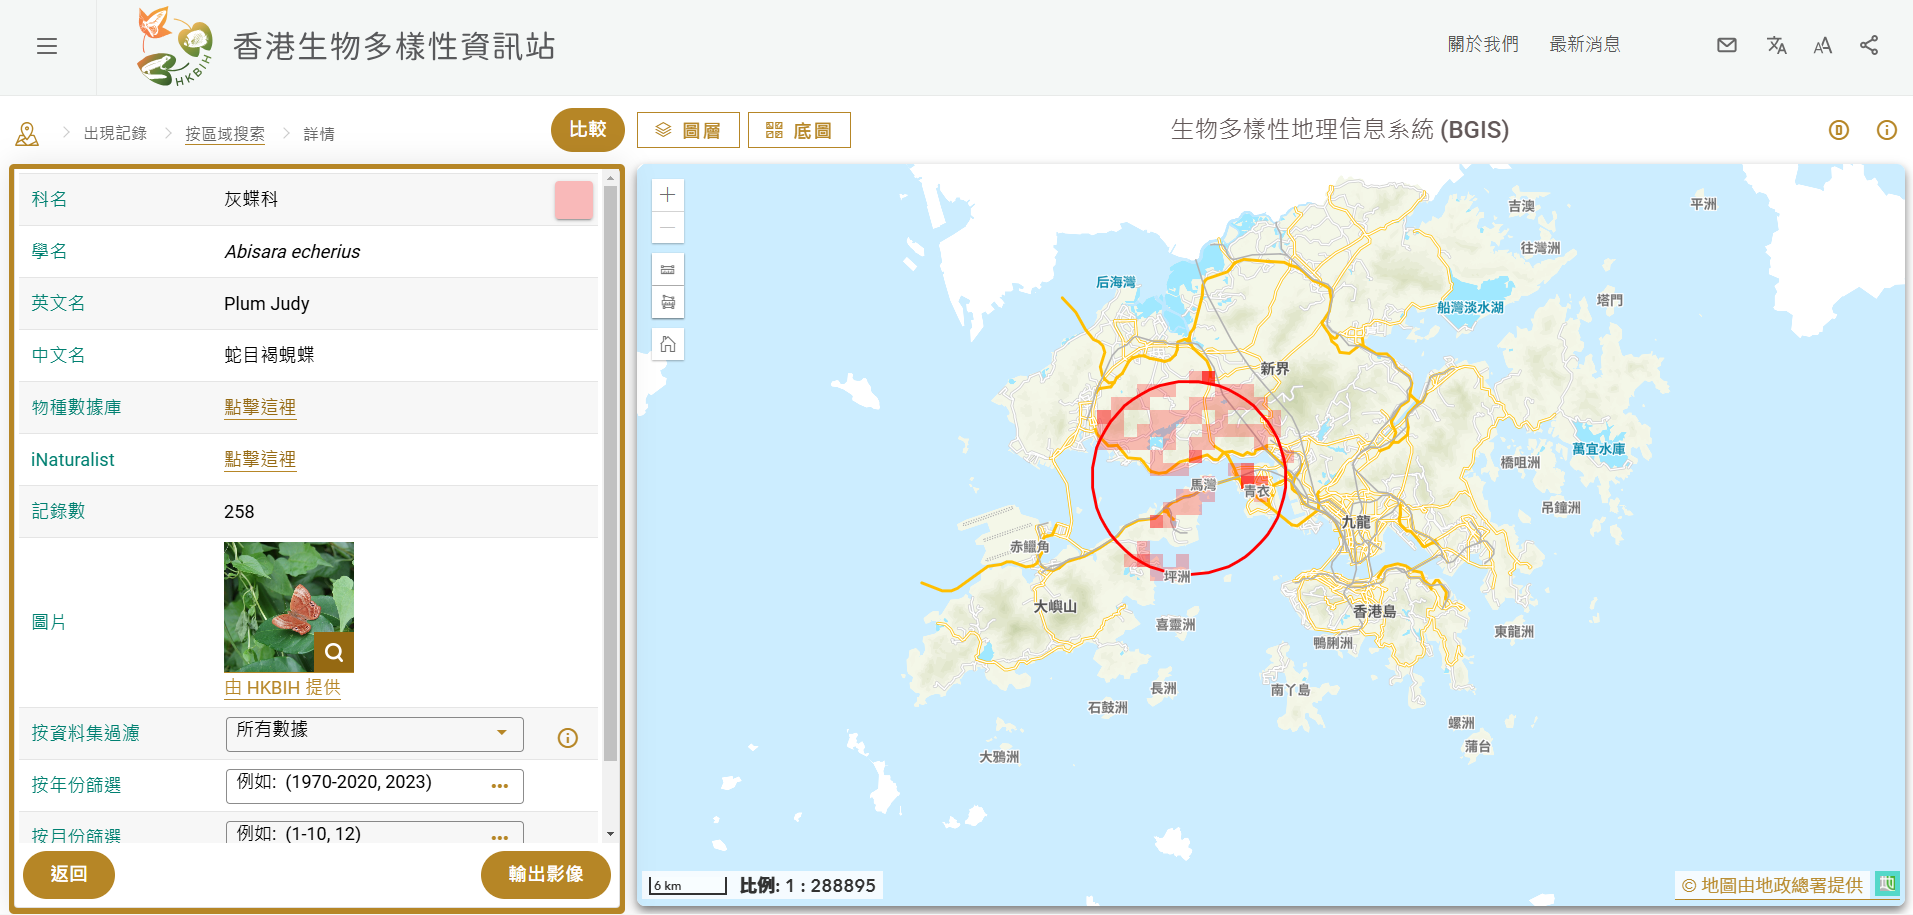Viewport: 1913px width, 915px height.
Task: Click the font size icon
Action: pyautogui.click(x=1823, y=45)
